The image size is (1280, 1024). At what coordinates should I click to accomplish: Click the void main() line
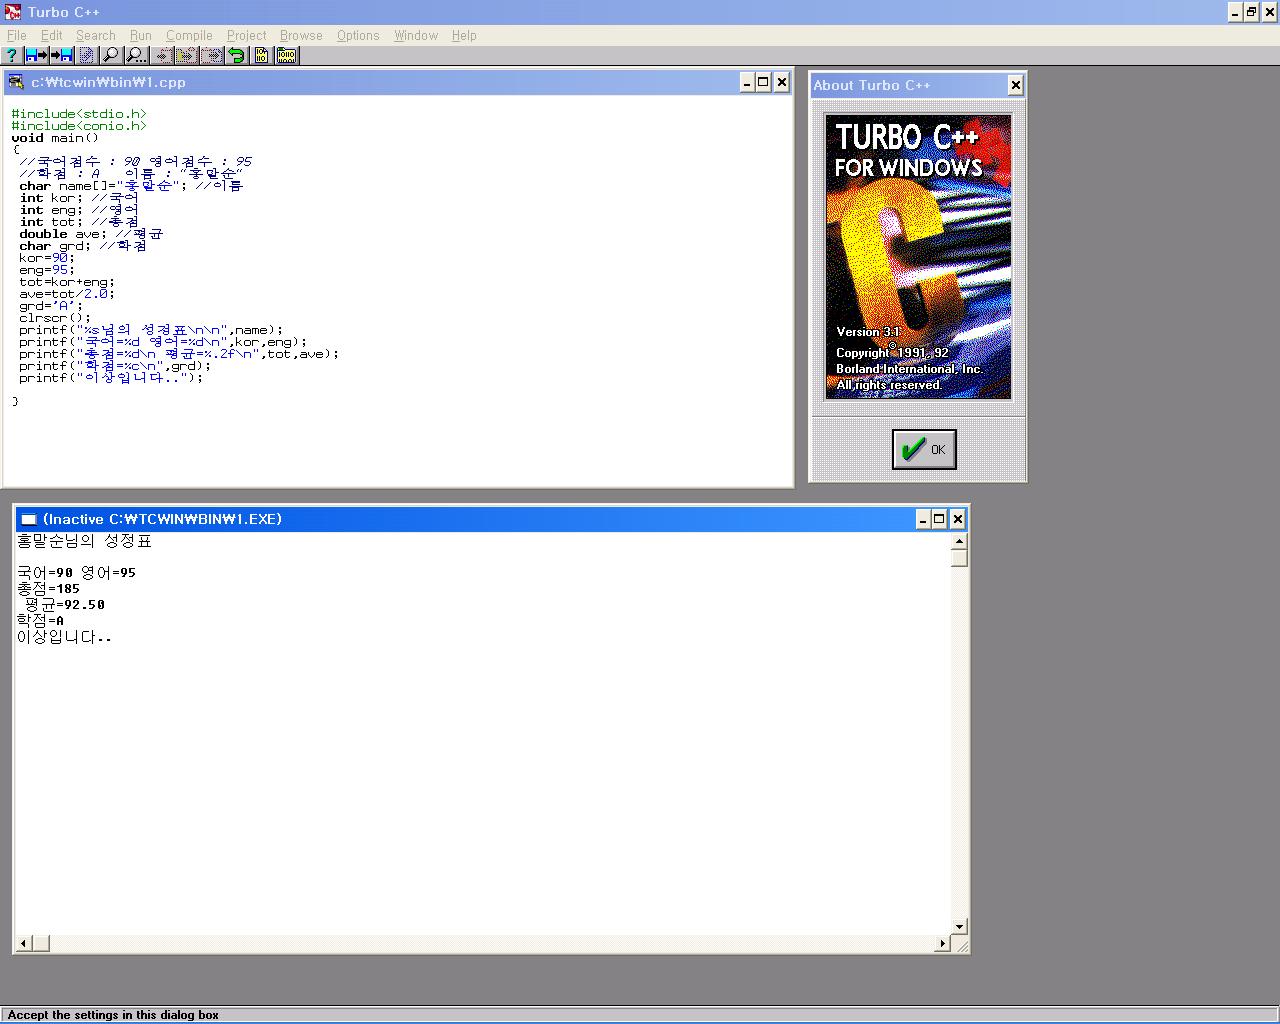[x=55, y=138]
